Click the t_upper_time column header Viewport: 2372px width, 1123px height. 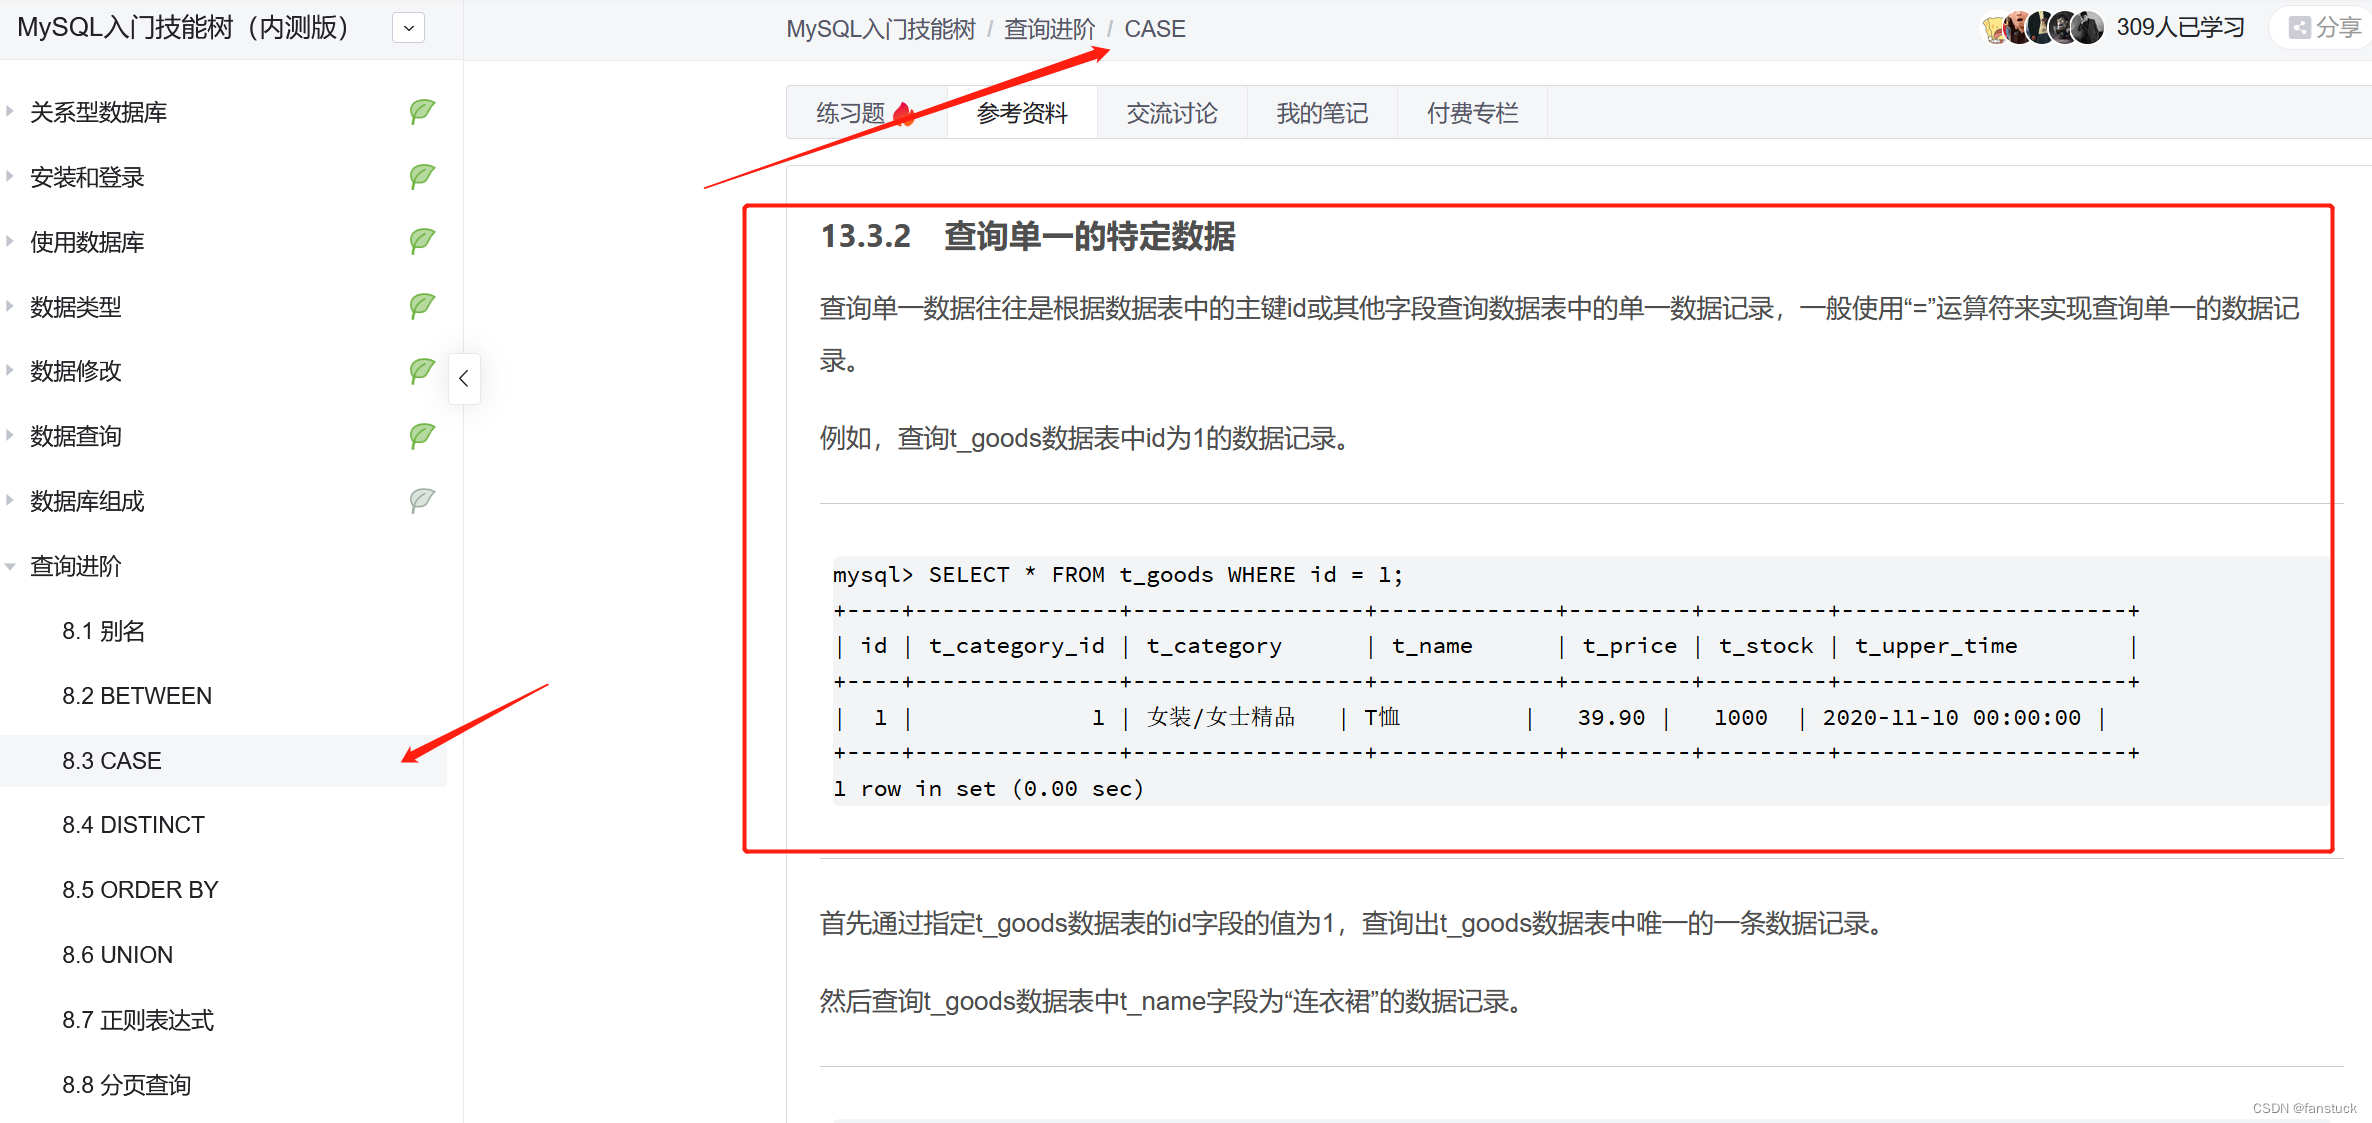[1936, 646]
